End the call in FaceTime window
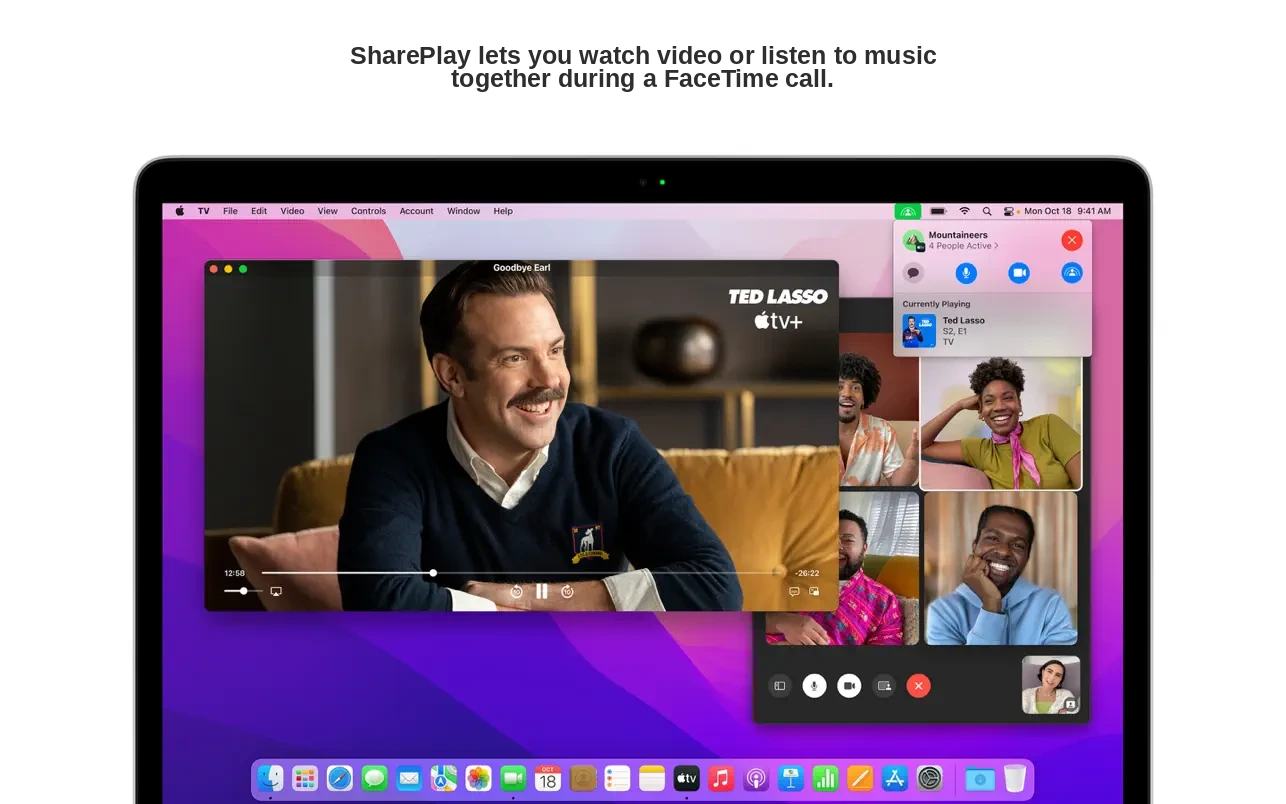This screenshot has height=804, width=1286. (918, 686)
